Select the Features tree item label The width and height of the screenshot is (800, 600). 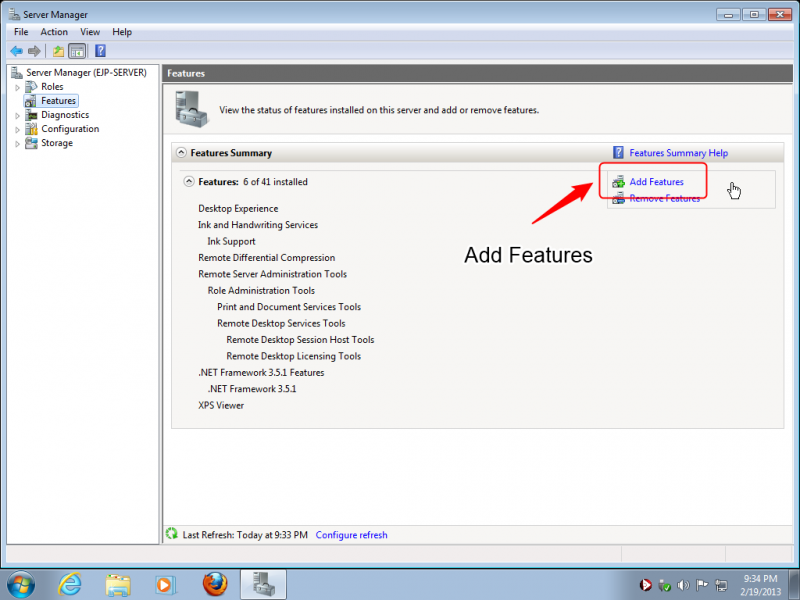click(58, 101)
